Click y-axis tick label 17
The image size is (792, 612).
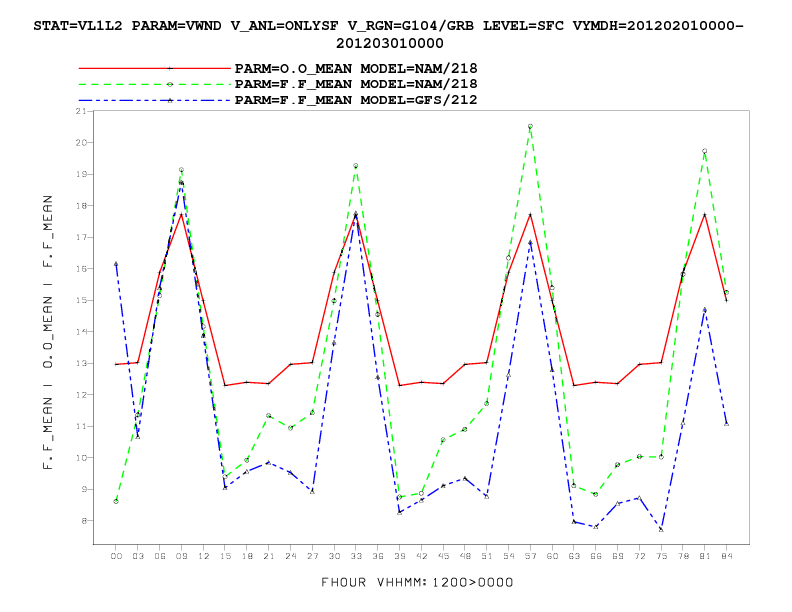click(x=81, y=237)
